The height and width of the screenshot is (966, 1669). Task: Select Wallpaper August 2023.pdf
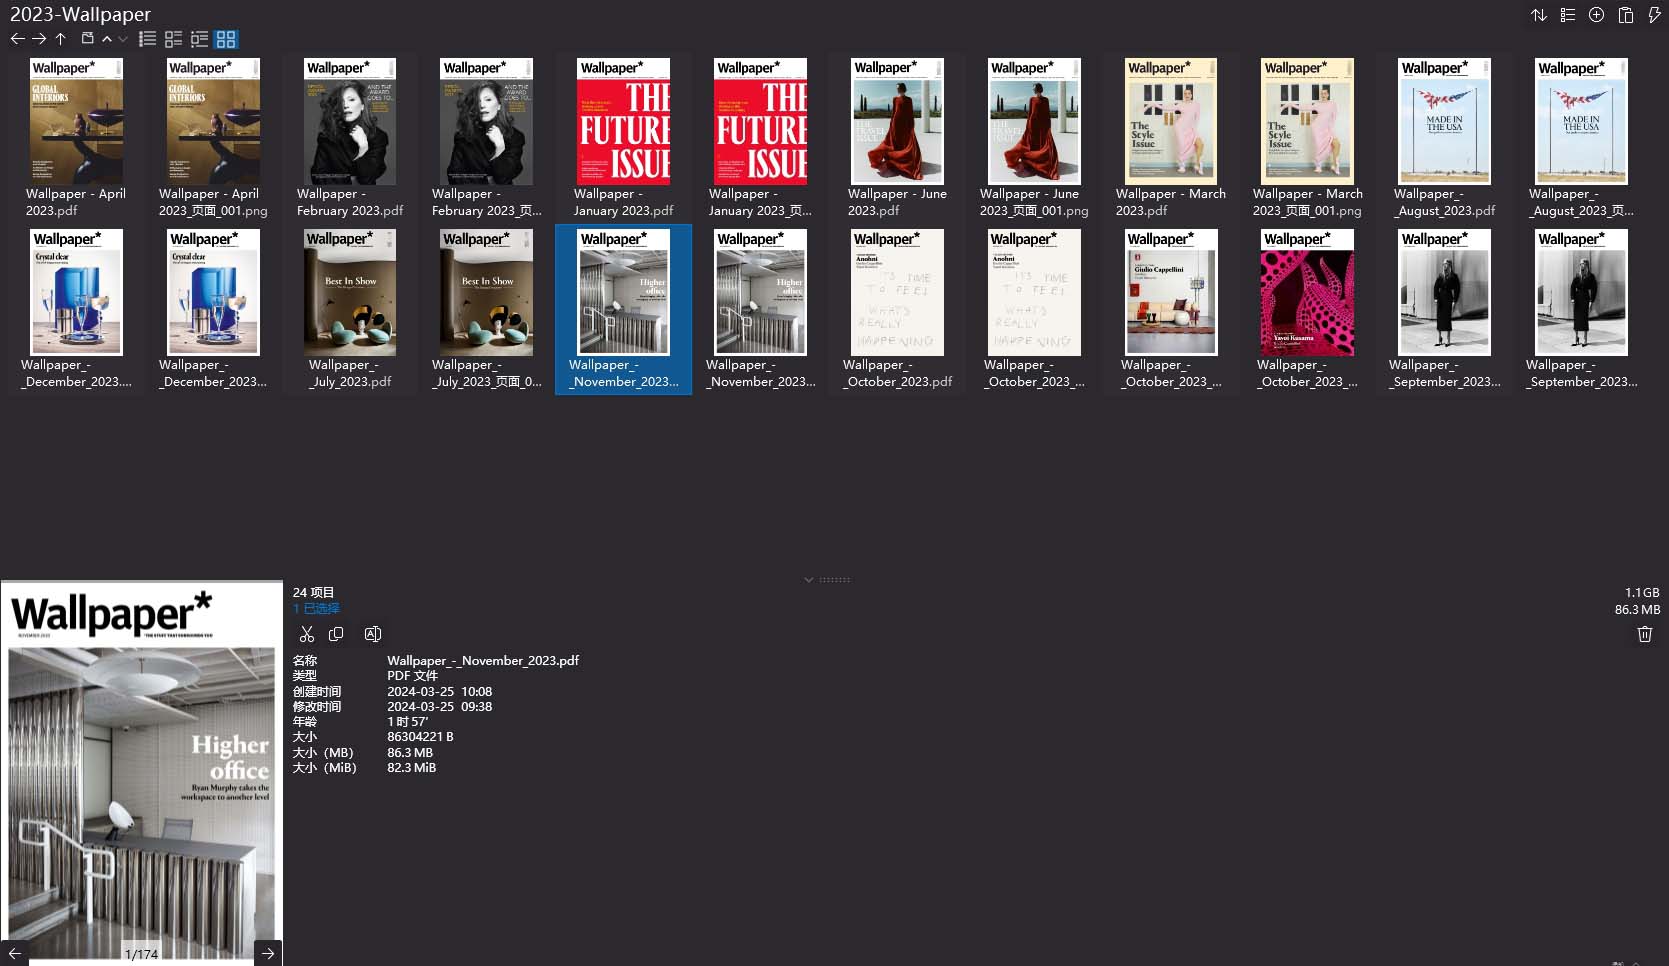pyautogui.click(x=1445, y=138)
